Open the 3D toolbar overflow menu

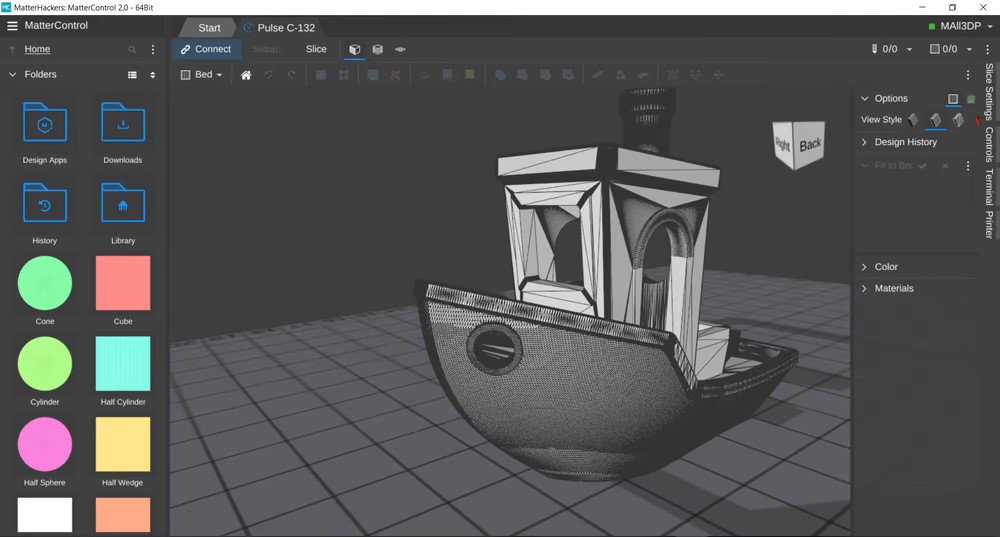click(x=967, y=75)
